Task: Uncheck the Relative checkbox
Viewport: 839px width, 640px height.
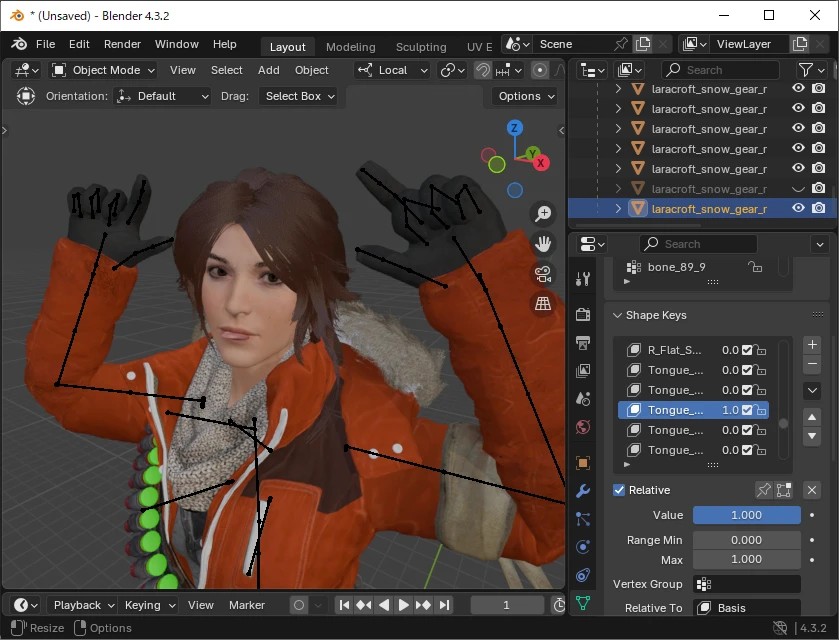Action: tap(619, 490)
